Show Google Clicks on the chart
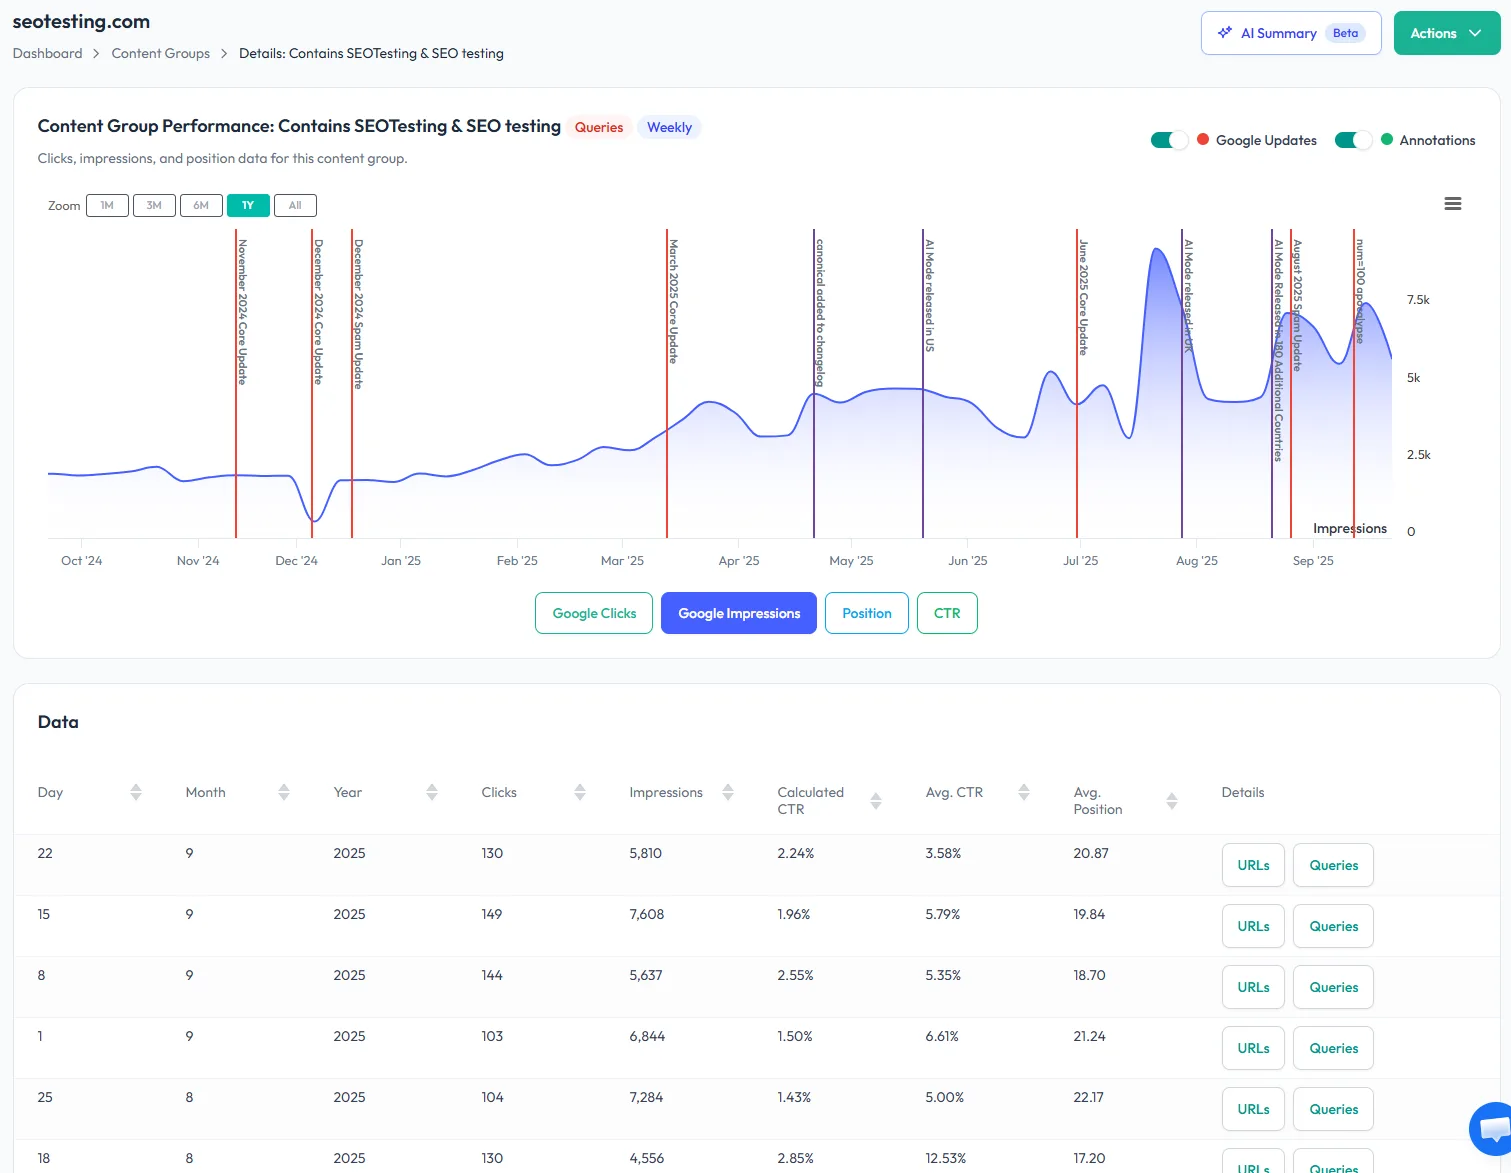This screenshot has height=1173, width=1511. click(x=593, y=612)
